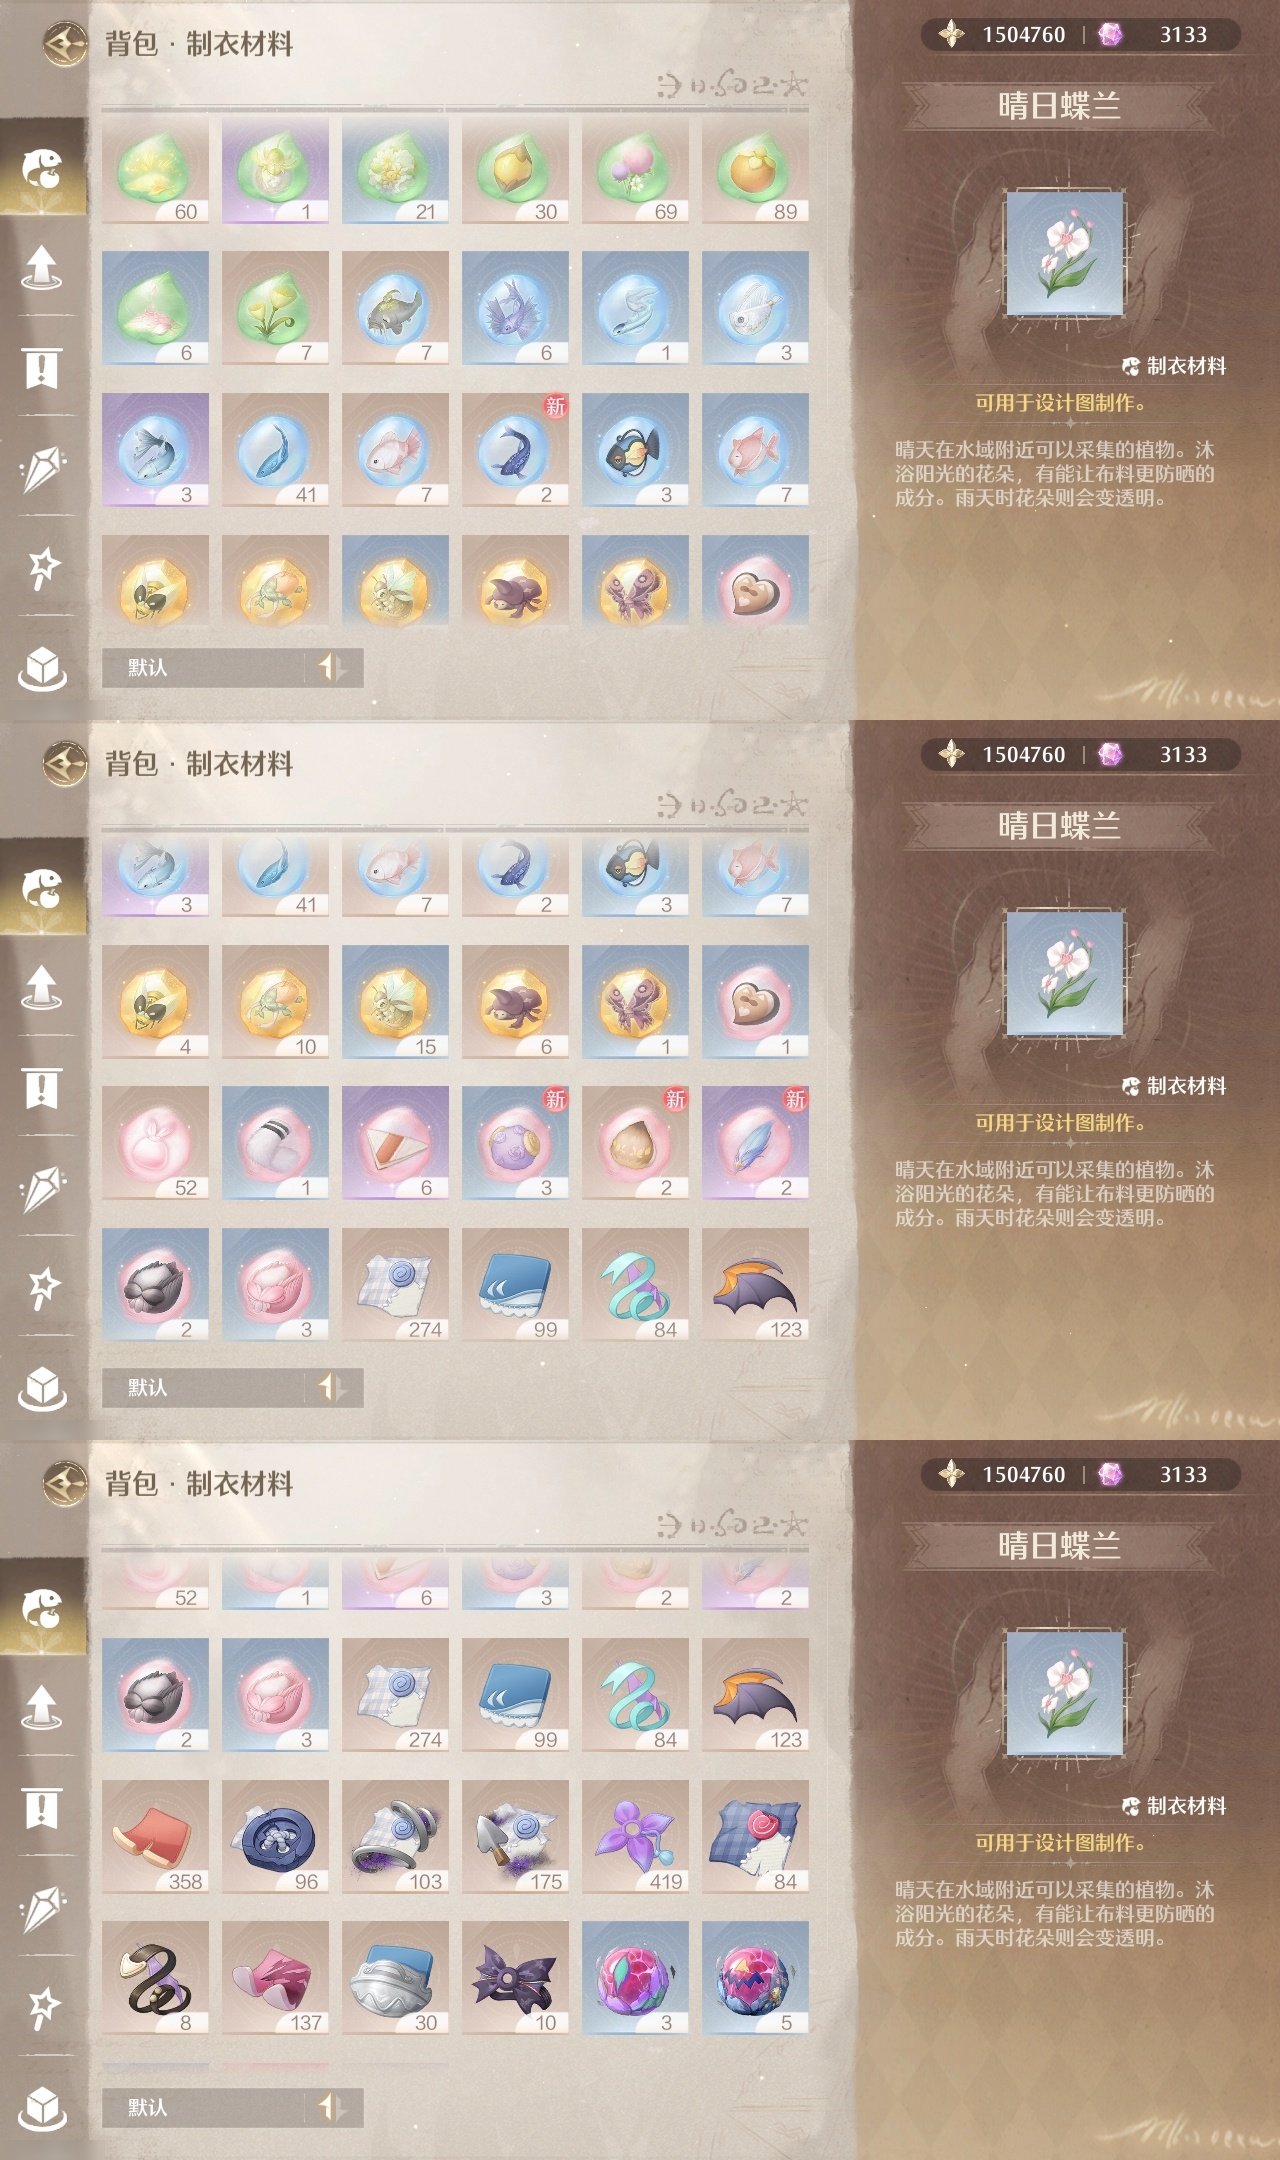Select the pink crystal orb numbered 5
Screen dimensions: 1280x2160
pyautogui.click(x=755, y=1978)
